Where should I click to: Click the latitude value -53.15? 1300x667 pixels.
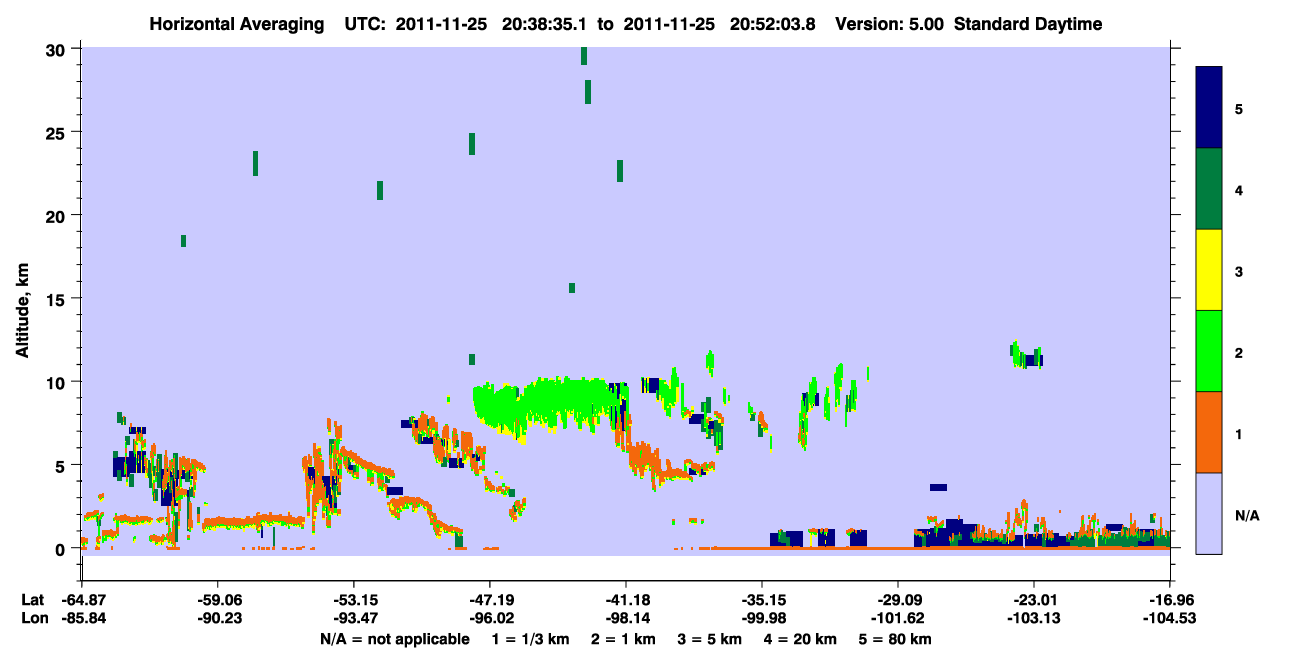[x=354, y=600]
